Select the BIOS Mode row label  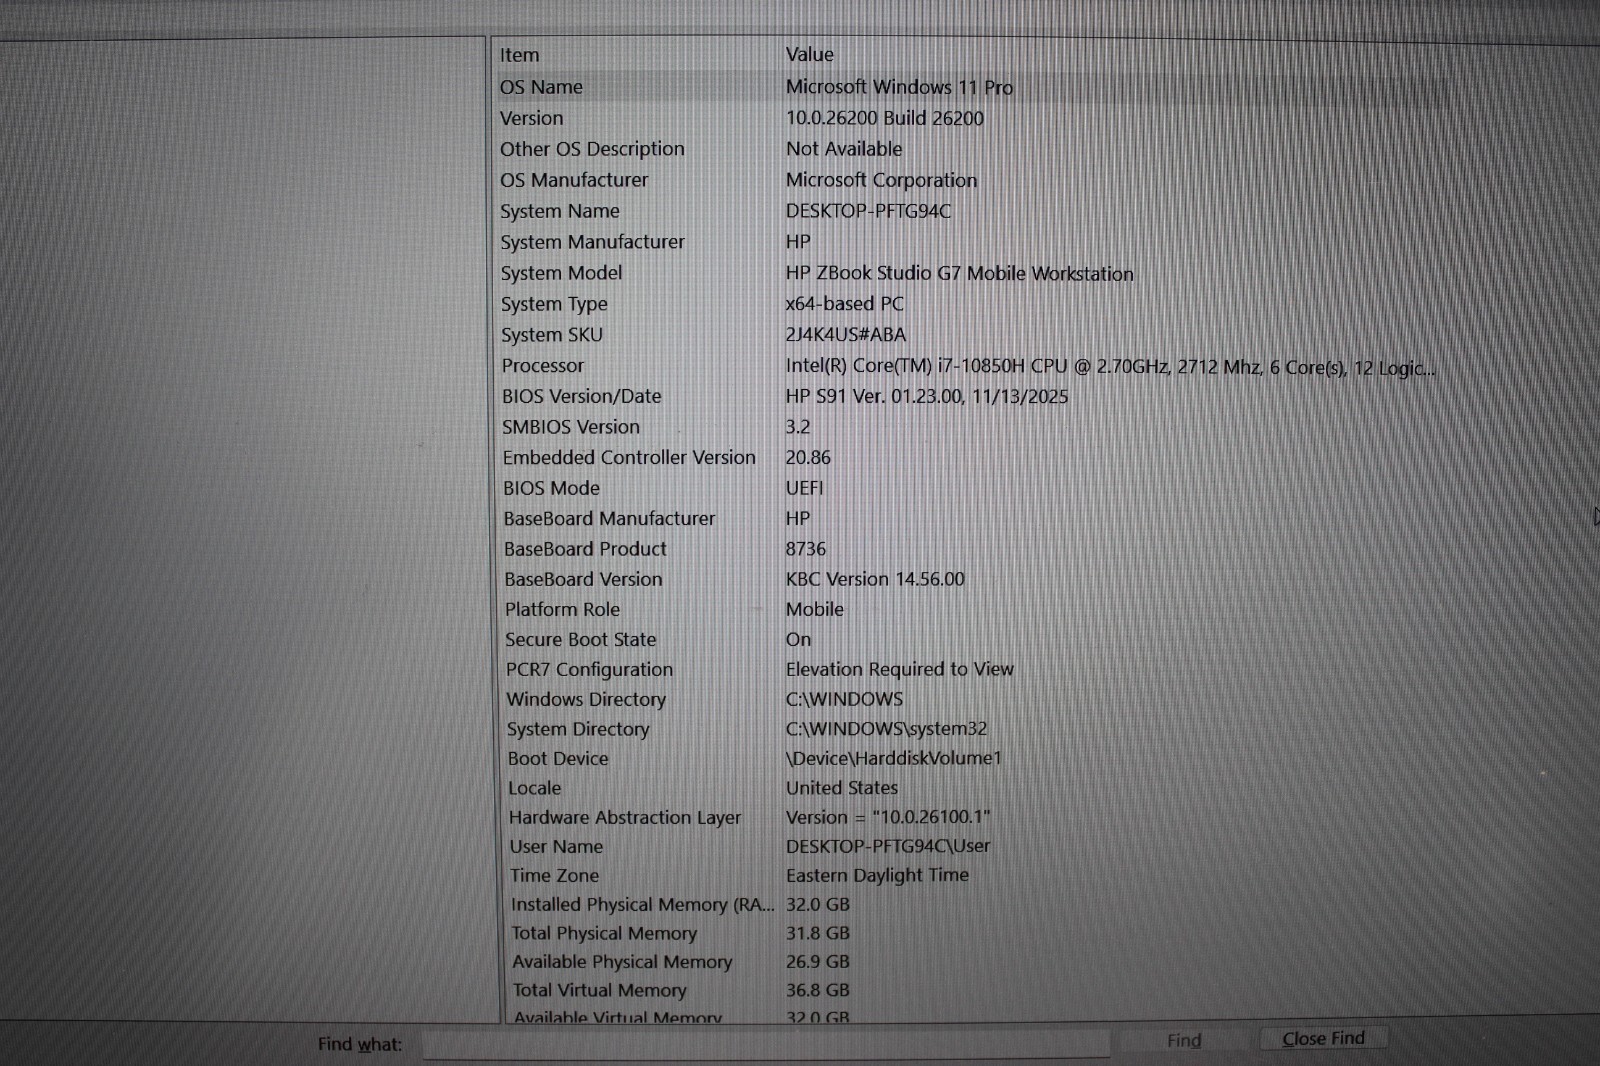tap(551, 488)
